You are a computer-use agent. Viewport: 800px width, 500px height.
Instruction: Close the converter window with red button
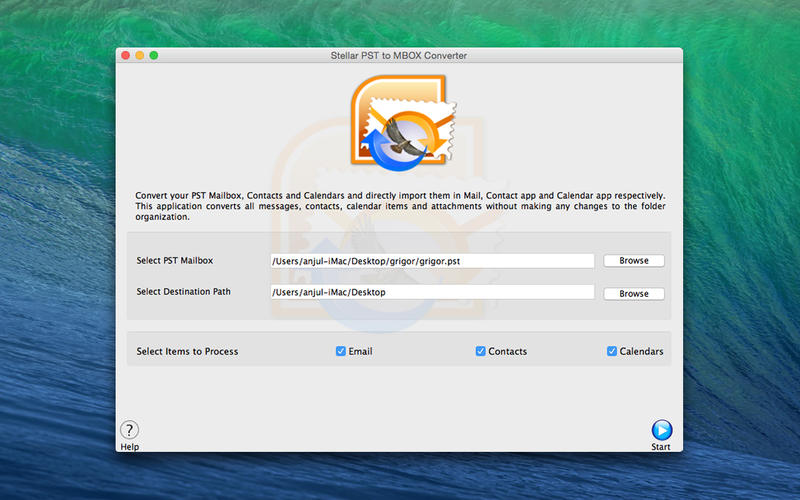coord(126,55)
